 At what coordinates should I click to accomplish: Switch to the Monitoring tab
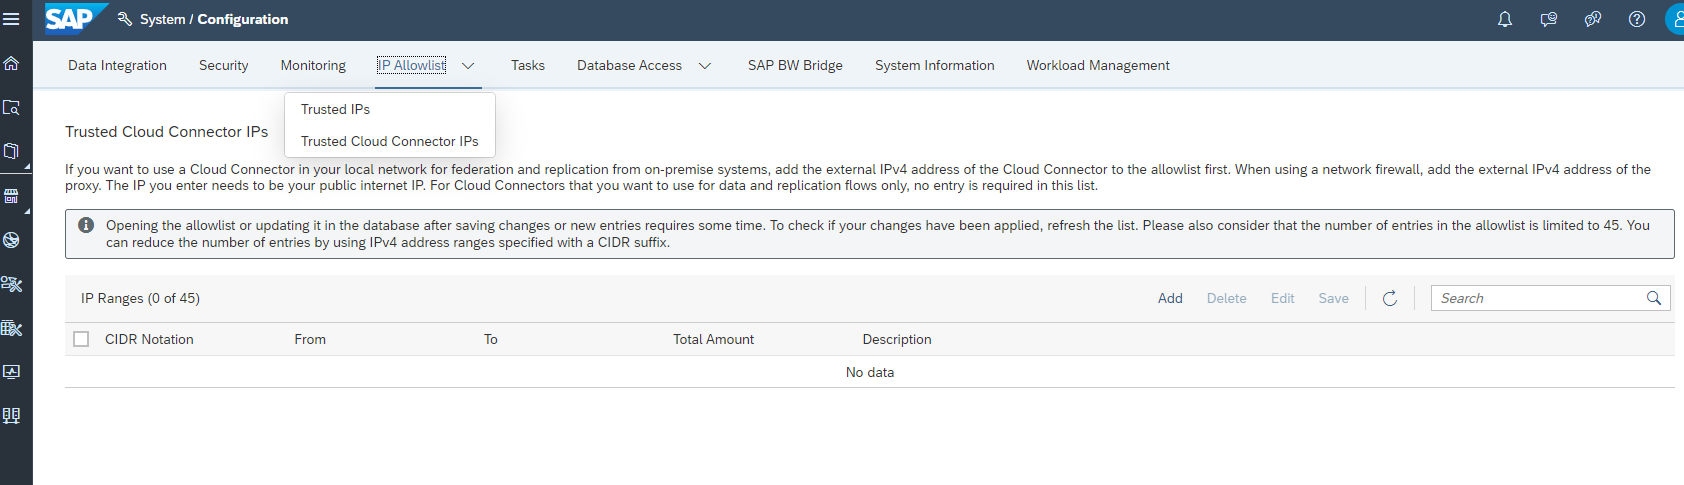tap(313, 65)
